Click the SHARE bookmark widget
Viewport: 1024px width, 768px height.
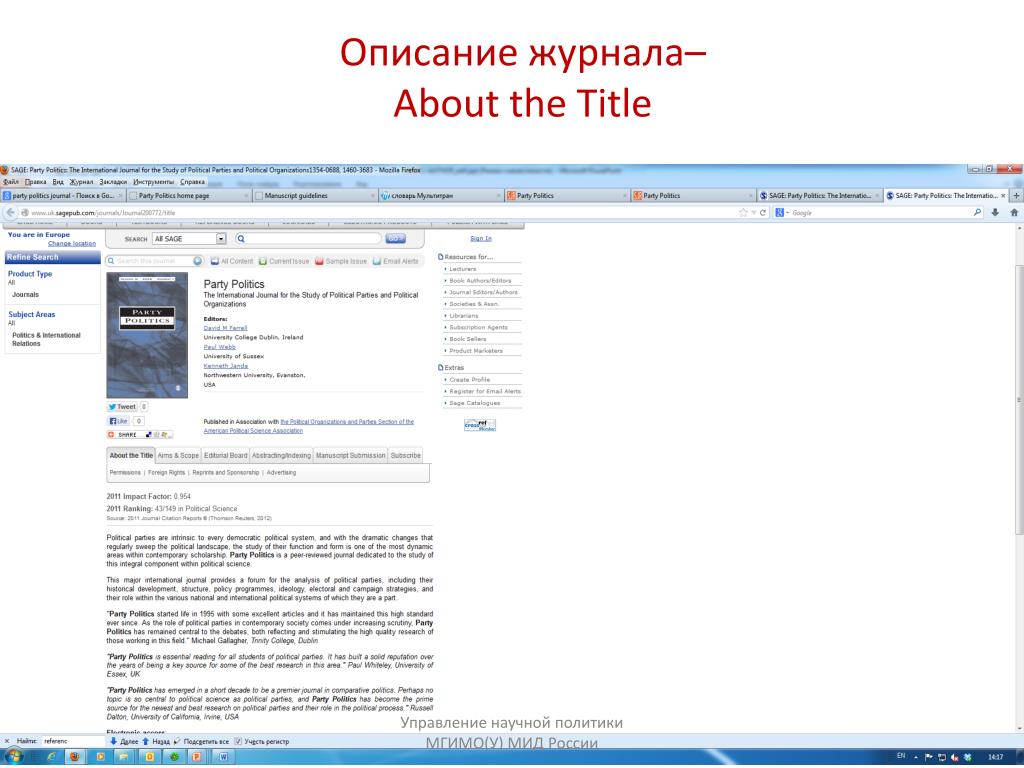(x=140, y=434)
